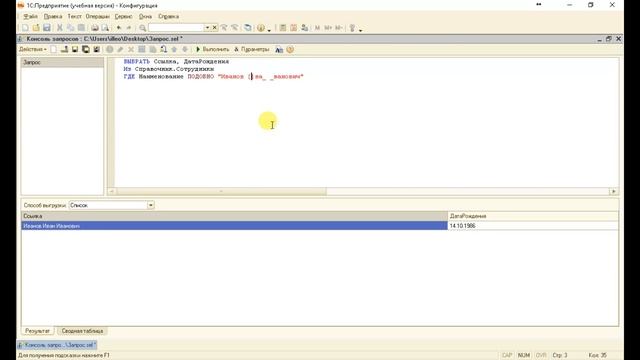This screenshot has height=360, width=640.
Task: Click the Save diskette icon in main toolbar
Action: [47, 28]
